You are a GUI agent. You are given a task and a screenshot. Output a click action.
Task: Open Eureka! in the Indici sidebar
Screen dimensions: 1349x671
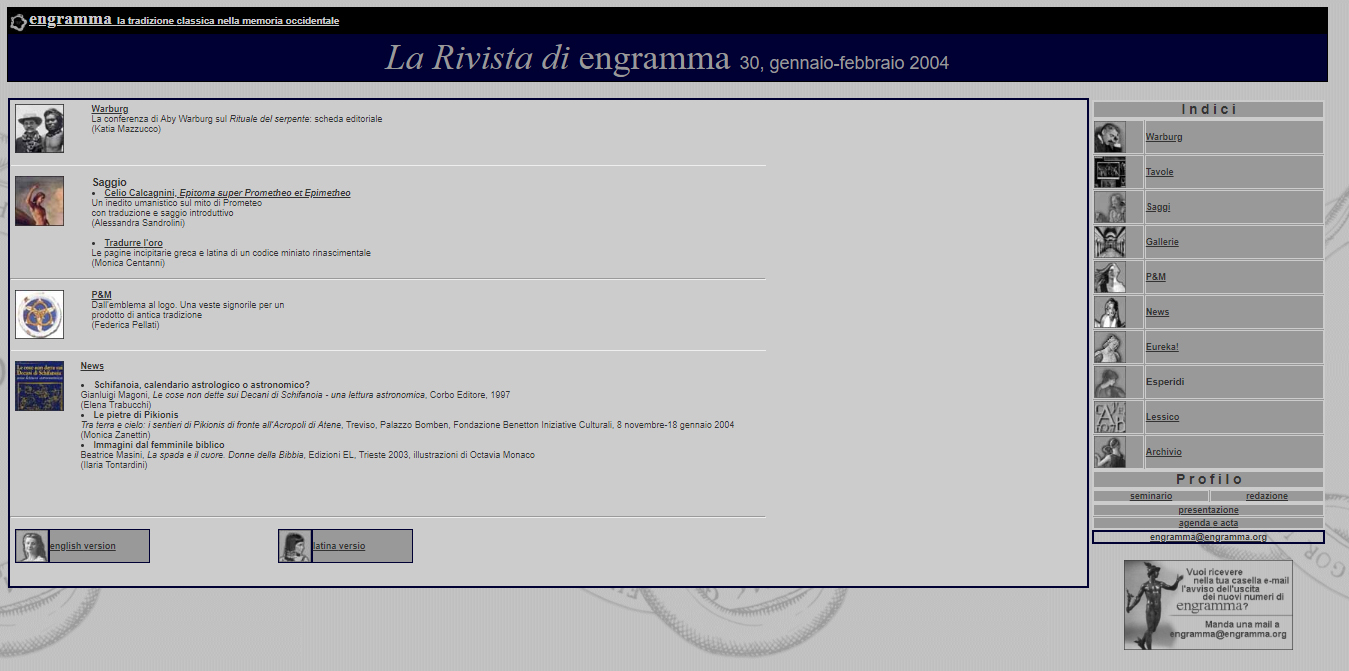coord(1162,347)
